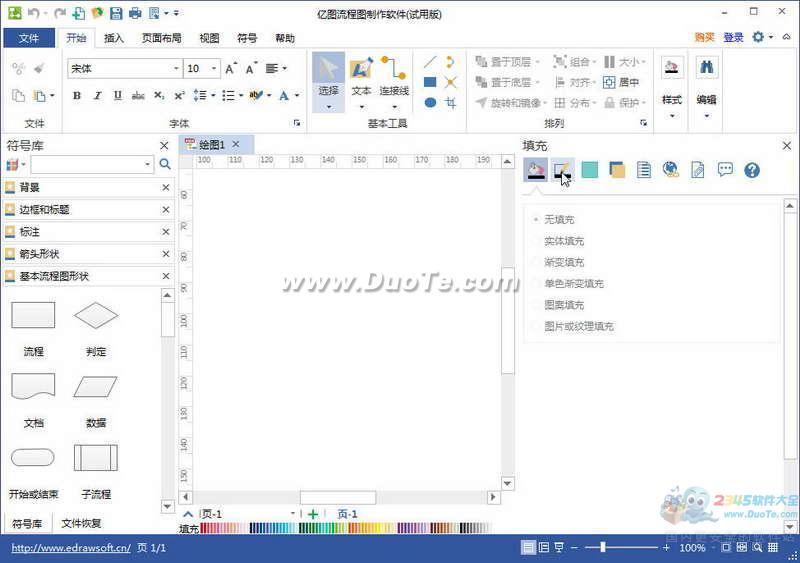Click the Print icon in quick access toolbar
This screenshot has width=800, height=563.
tap(135, 13)
